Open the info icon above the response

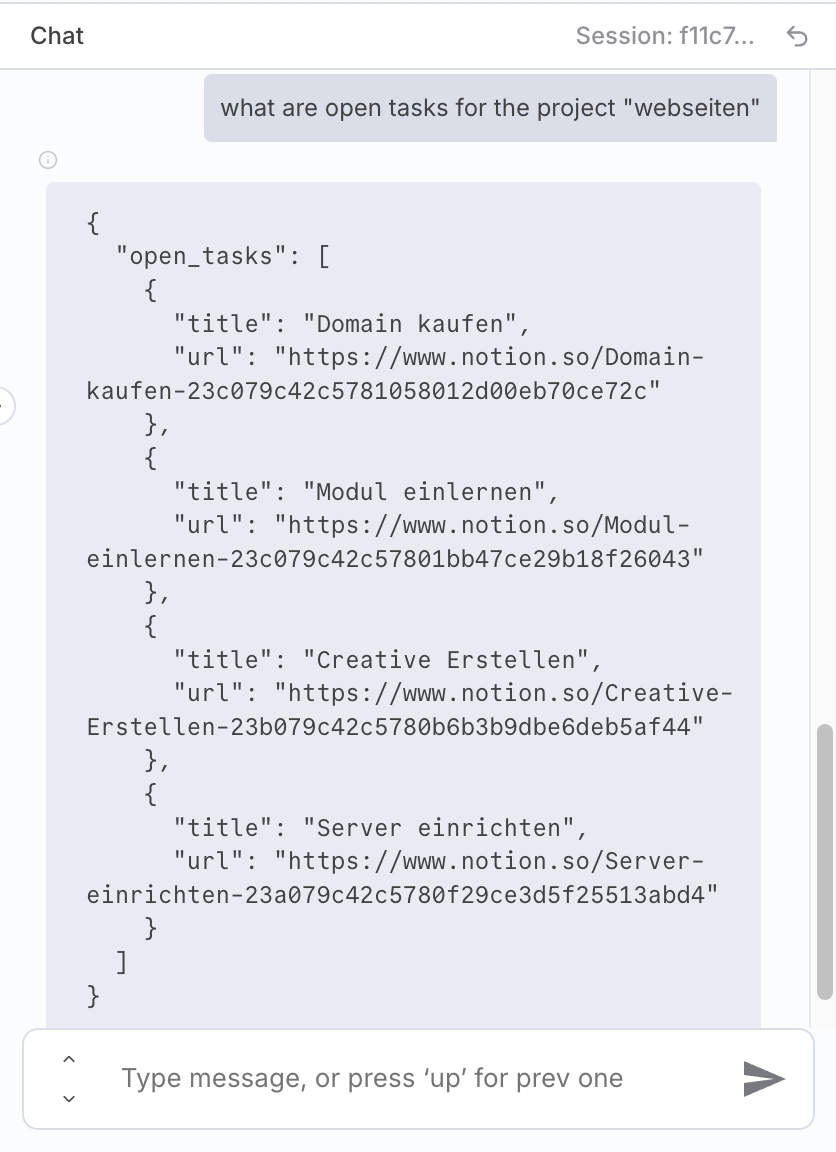(48, 160)
